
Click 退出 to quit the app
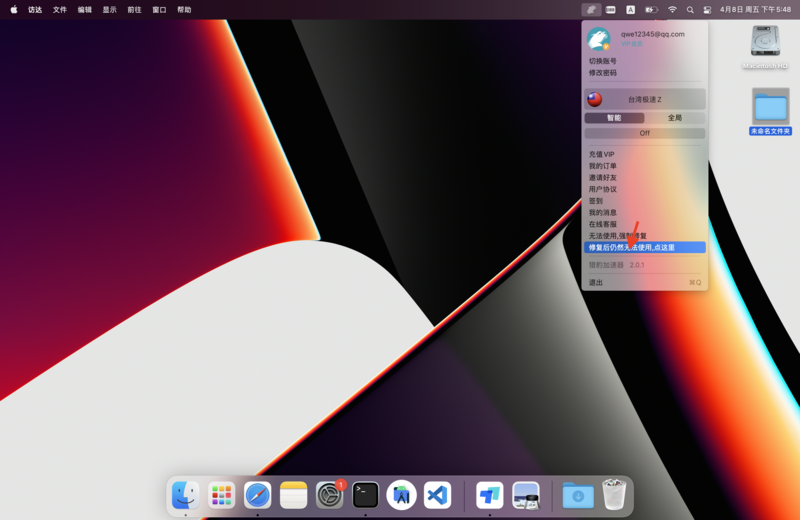pyautogui.click(x=596, y=283)
